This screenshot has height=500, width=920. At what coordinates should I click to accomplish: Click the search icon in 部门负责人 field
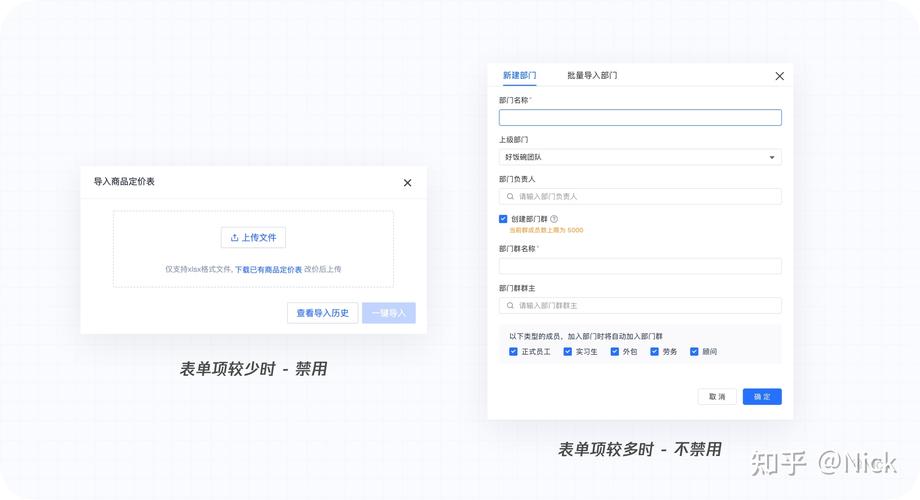[510, 197]
